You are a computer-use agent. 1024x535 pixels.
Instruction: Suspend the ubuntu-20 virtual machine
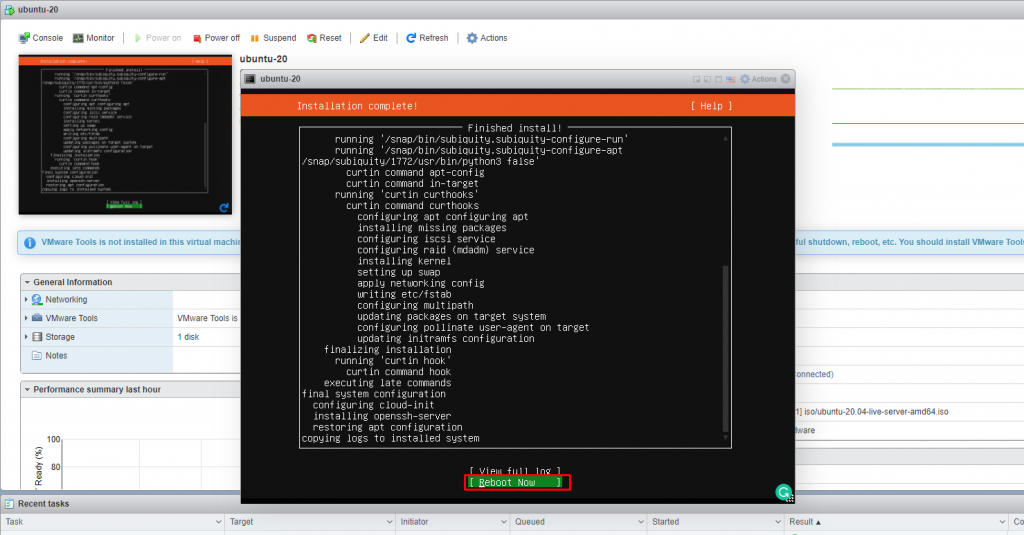(x=272, y=38)
